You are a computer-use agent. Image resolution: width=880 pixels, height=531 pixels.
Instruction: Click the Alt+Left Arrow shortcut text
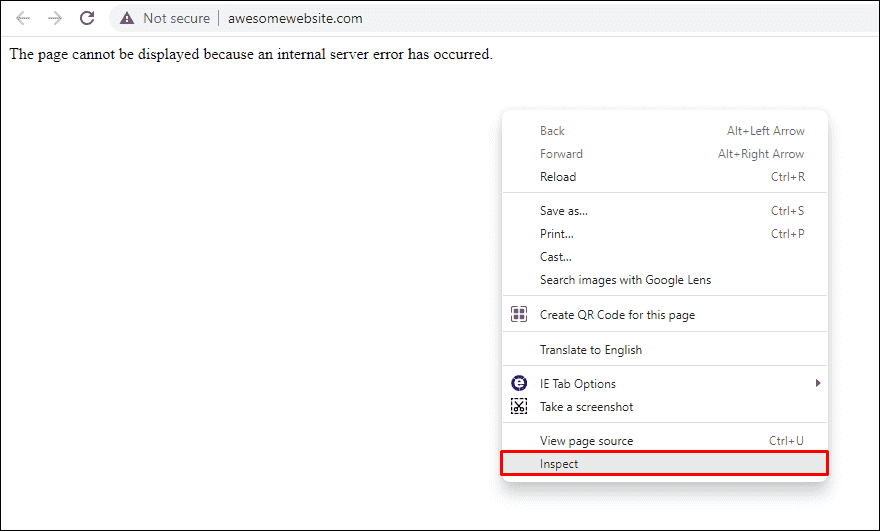tap(766, 131)
